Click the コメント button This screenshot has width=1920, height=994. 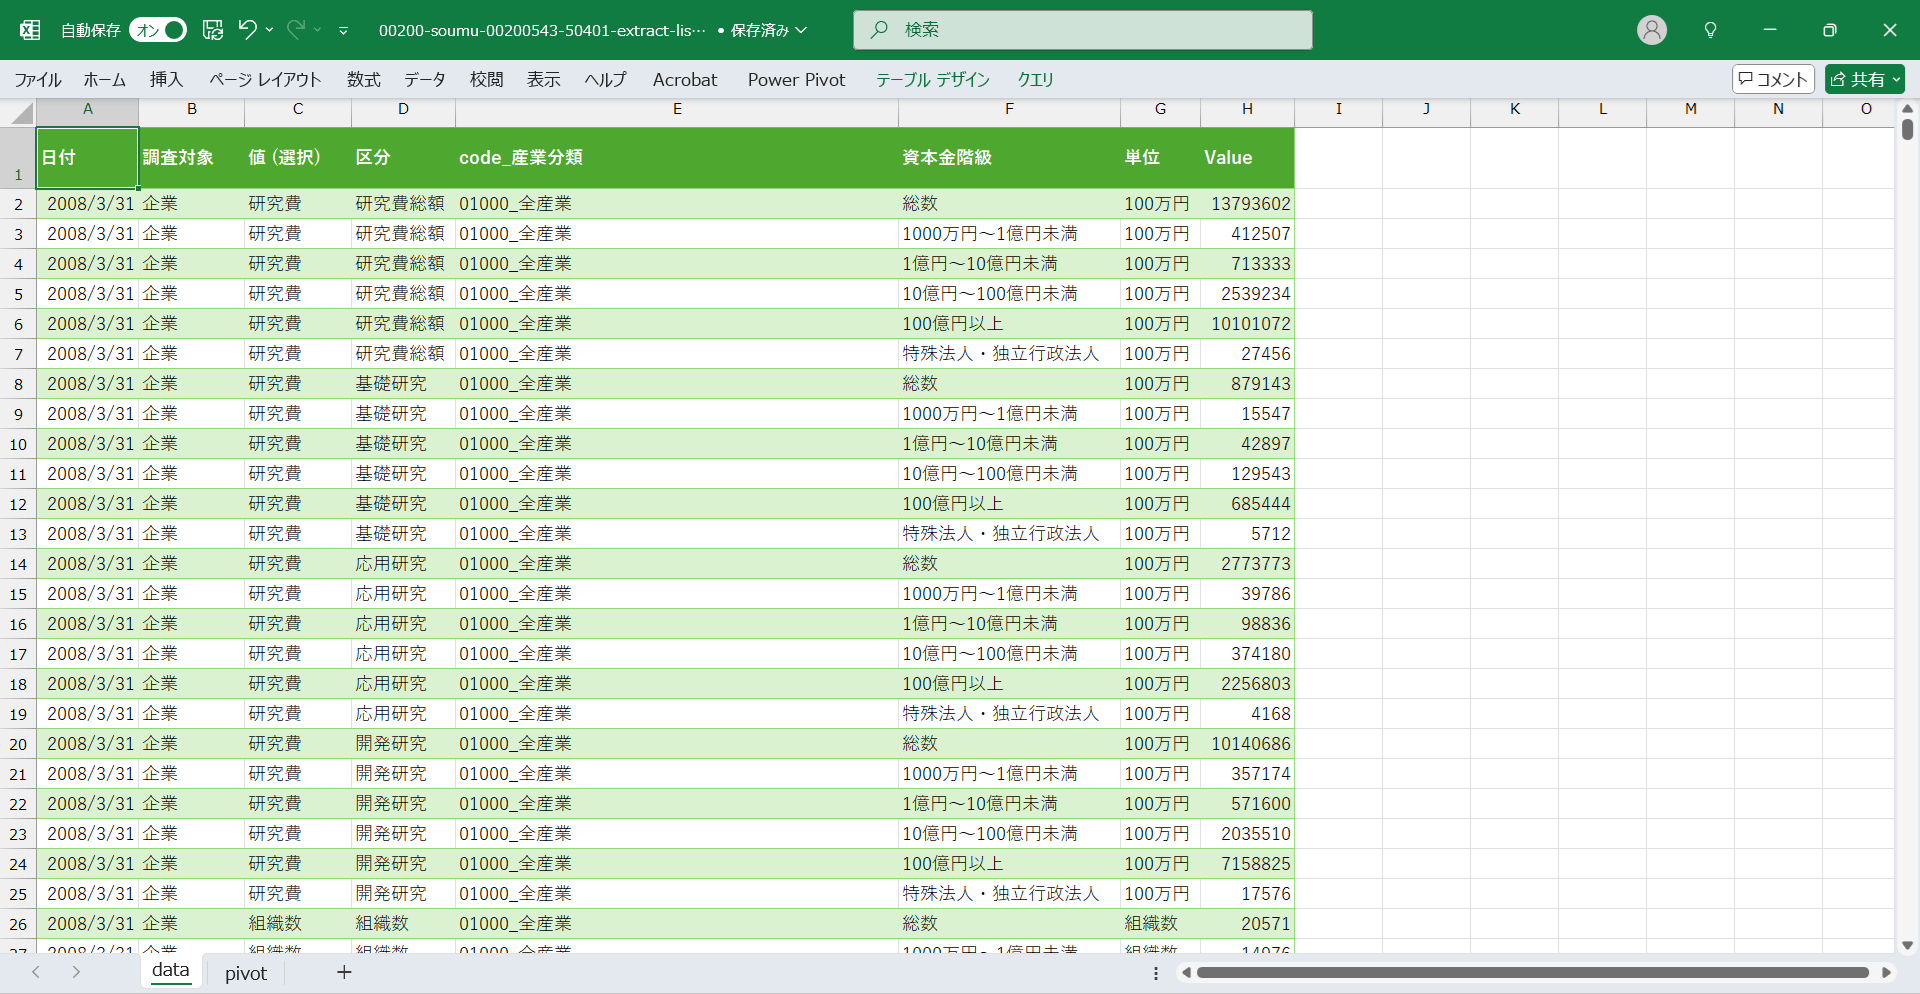pos(1772,79)
